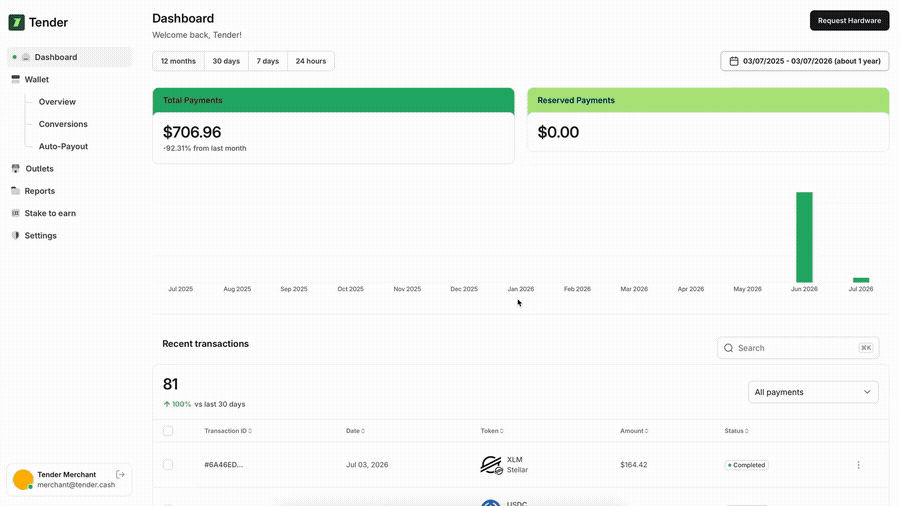Click the Total Payments card
The image size is (900, 506).
pyautogui.click(x=333, y=126)
